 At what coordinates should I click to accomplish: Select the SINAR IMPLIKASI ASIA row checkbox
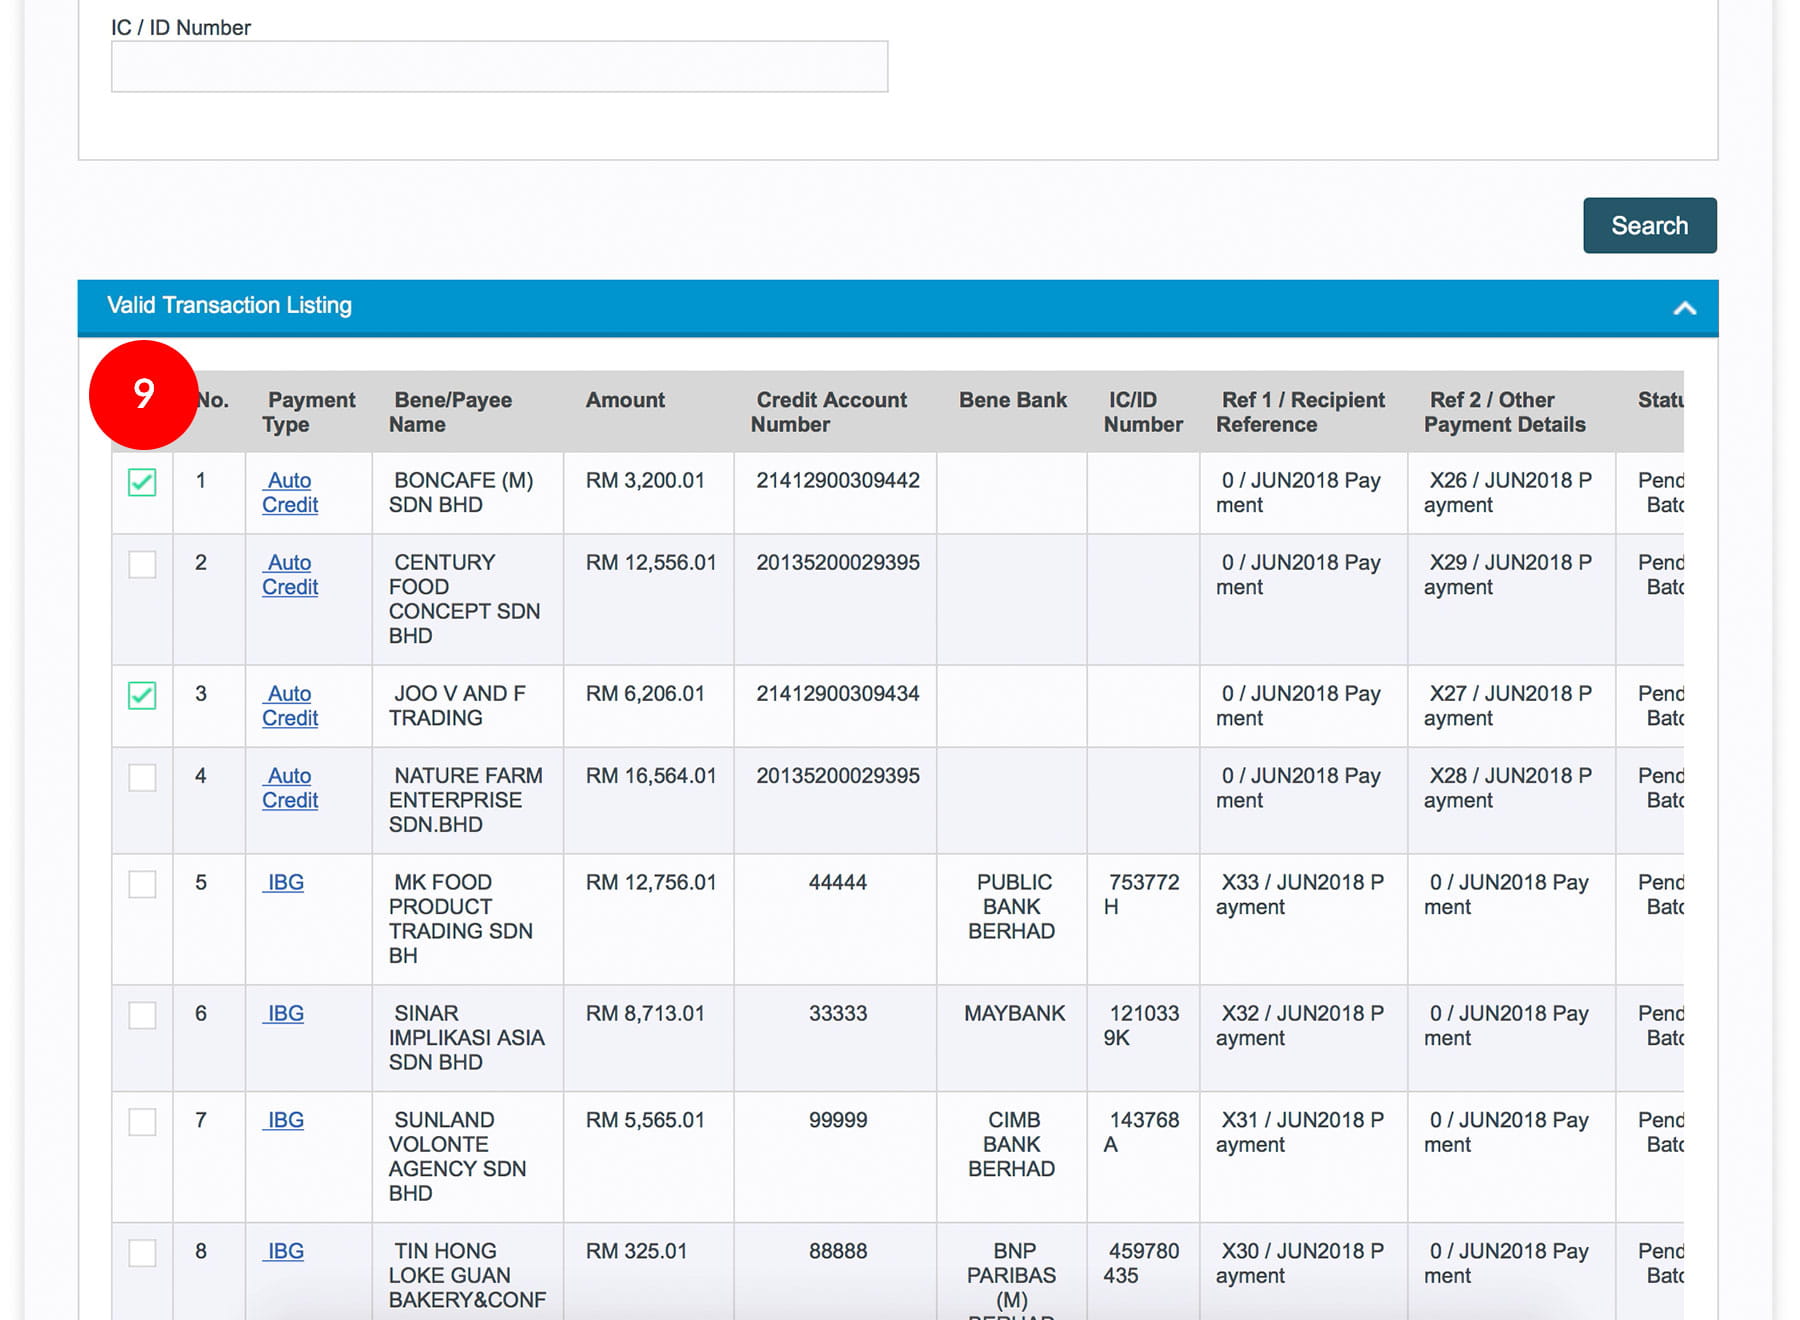pos(142,1015)
